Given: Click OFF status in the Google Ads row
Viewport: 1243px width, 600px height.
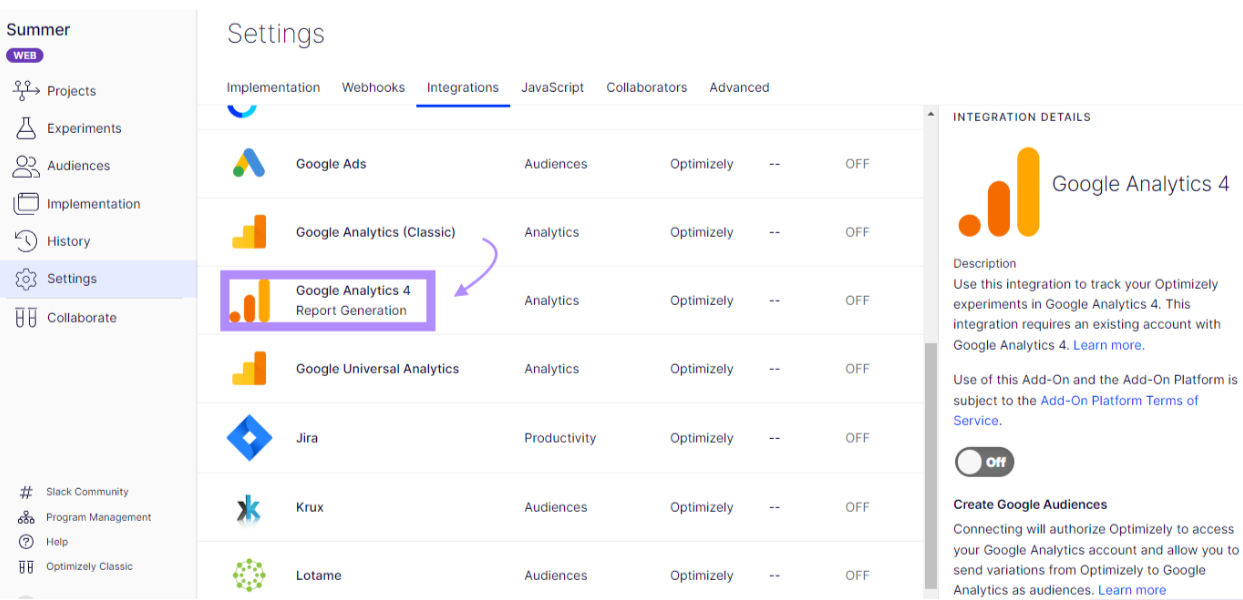Looking at the screenshot, I should (x=857, y=164).
